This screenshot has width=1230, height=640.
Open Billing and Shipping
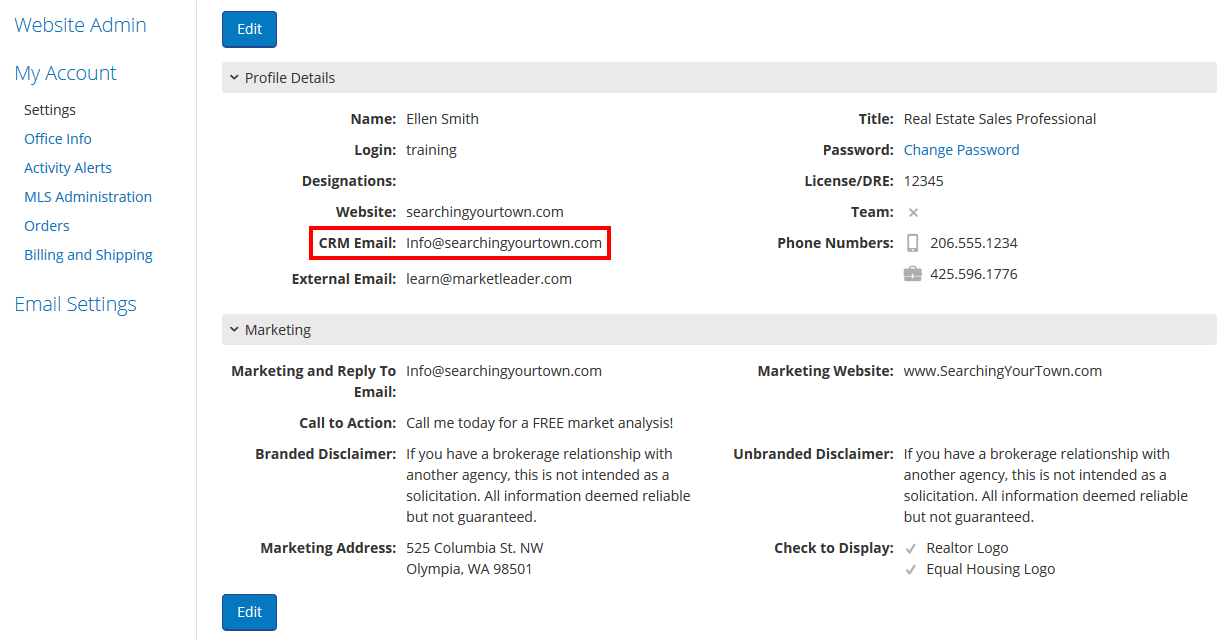[88, 255]
